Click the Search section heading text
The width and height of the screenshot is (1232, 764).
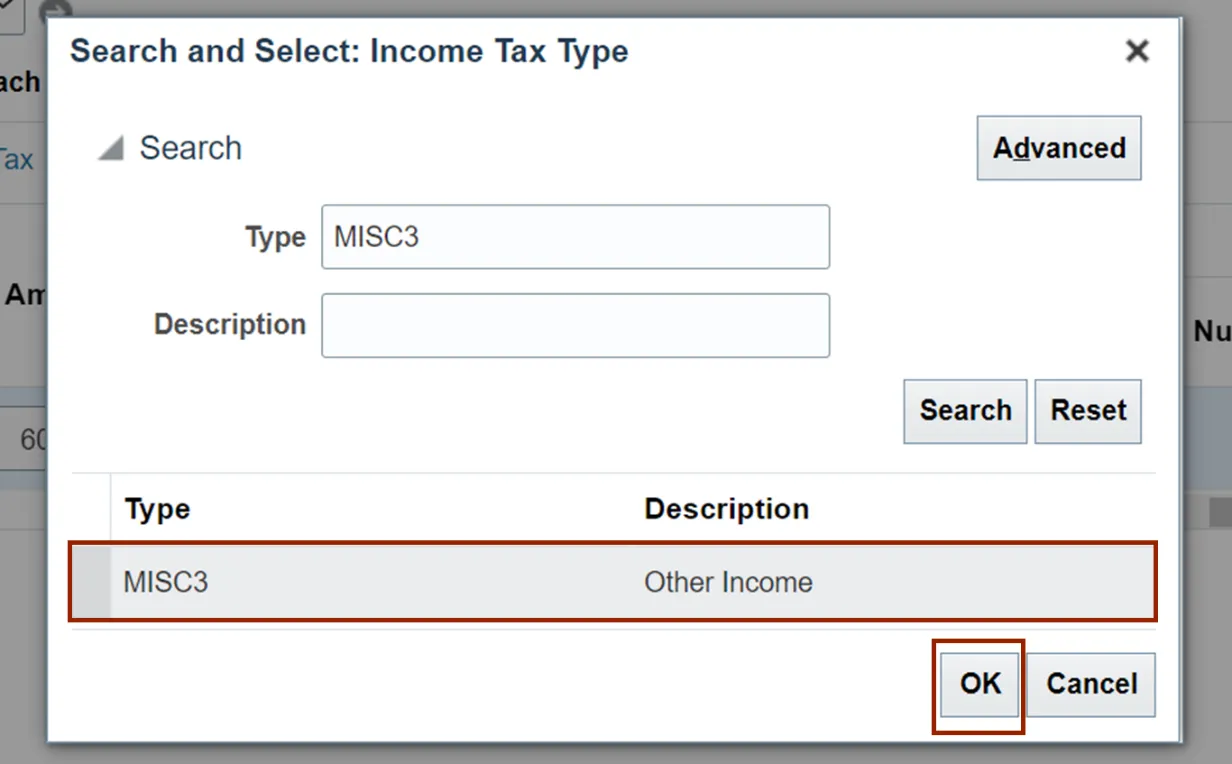190,148
